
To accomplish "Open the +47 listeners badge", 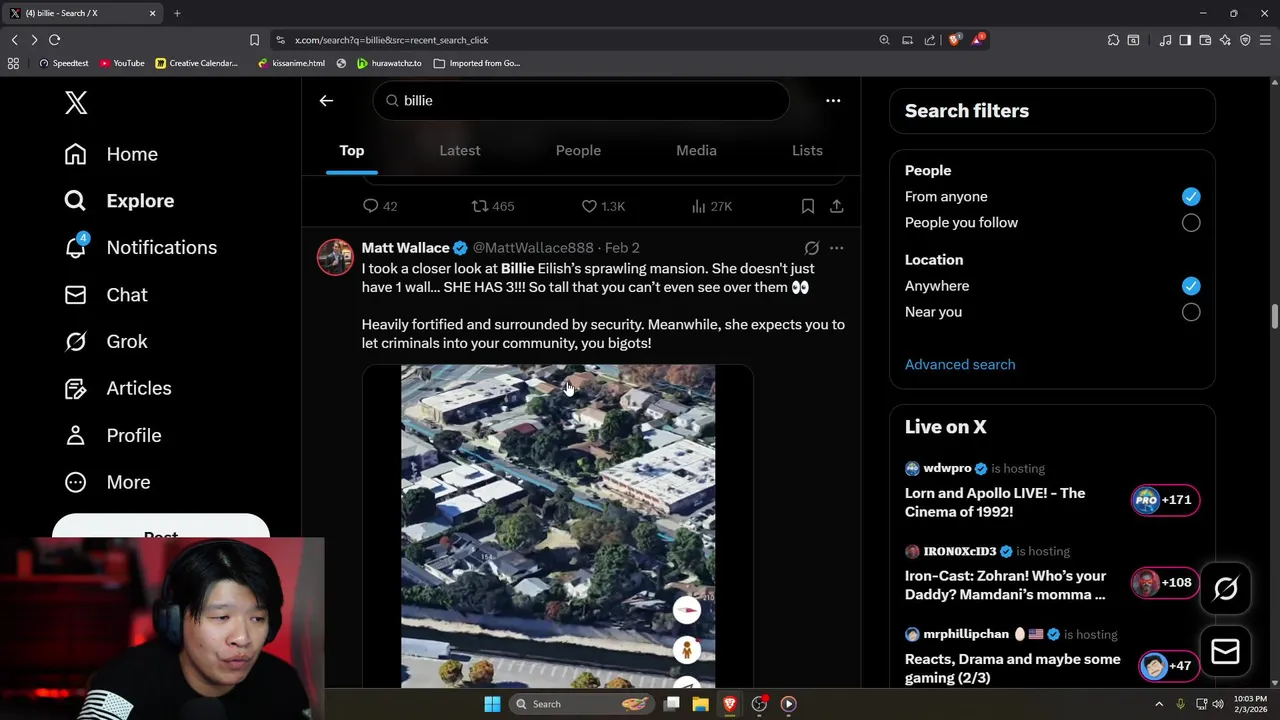I will coord(1169,665).
